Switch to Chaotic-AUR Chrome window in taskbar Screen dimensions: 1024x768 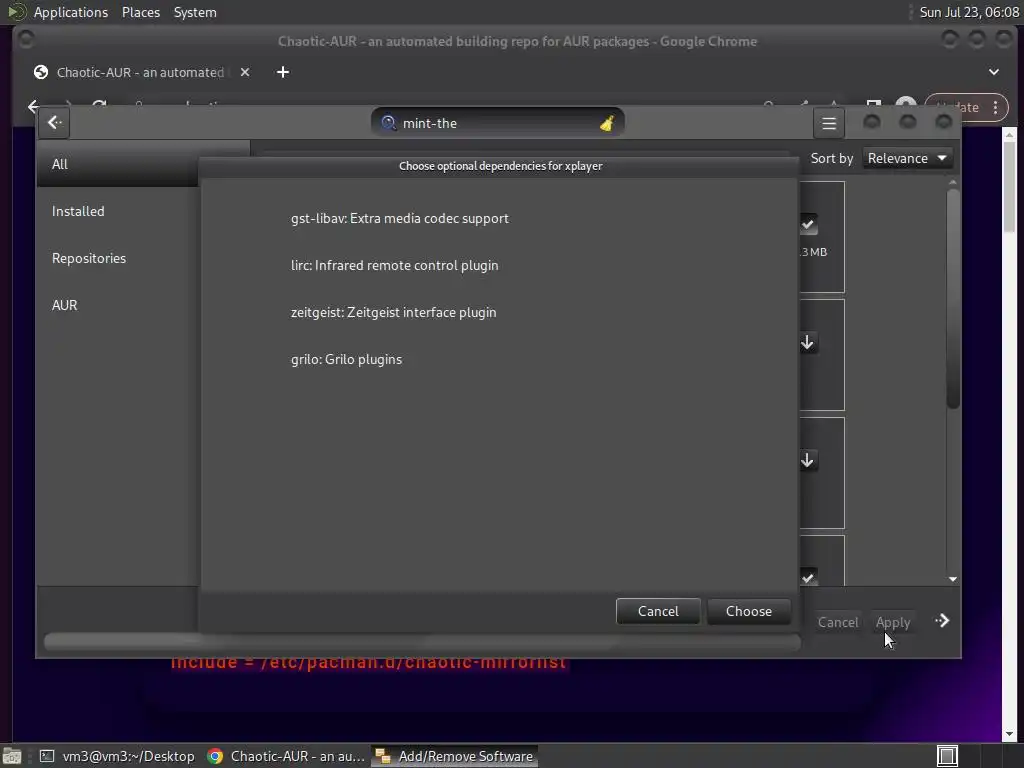coord(286,756)
